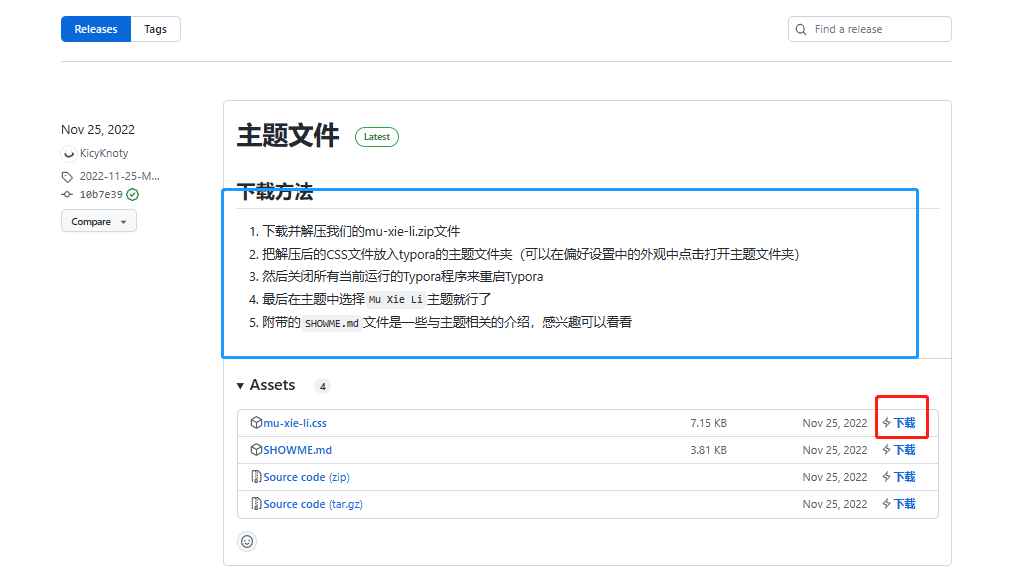The image size is (1009, 584).
Task: Click the tag icon beside 2022-11-25-M...
Action: [68, 176]
